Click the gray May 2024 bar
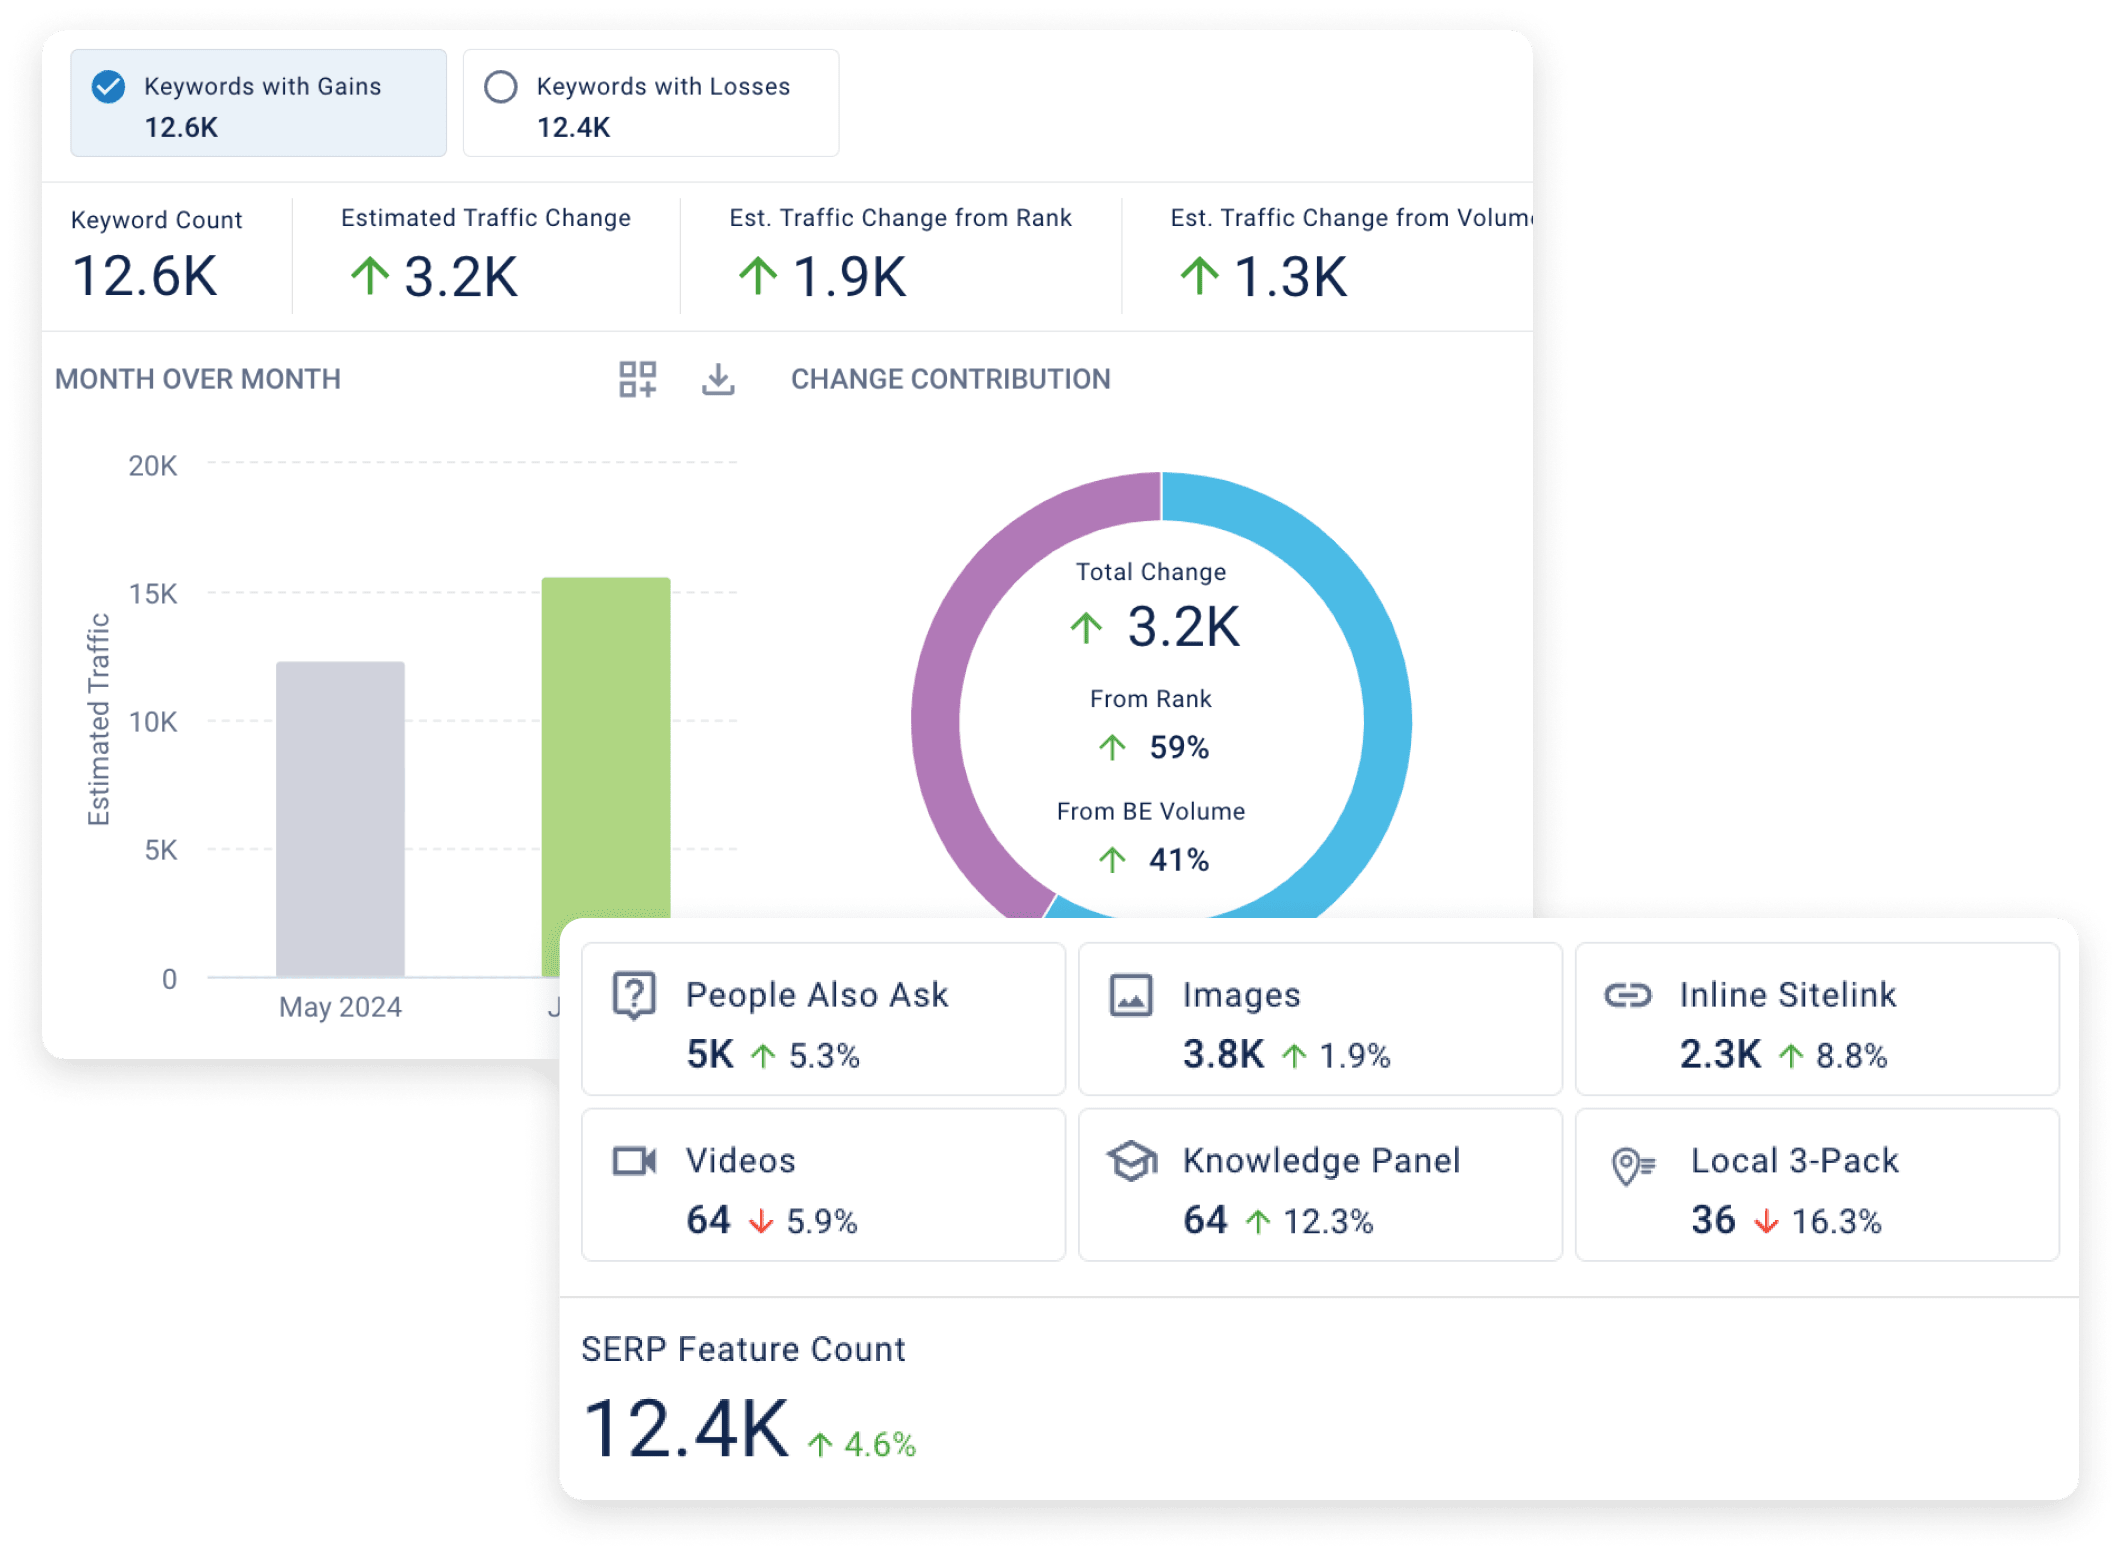This screenshot has width=2117, height=1550. pos(340,820)
